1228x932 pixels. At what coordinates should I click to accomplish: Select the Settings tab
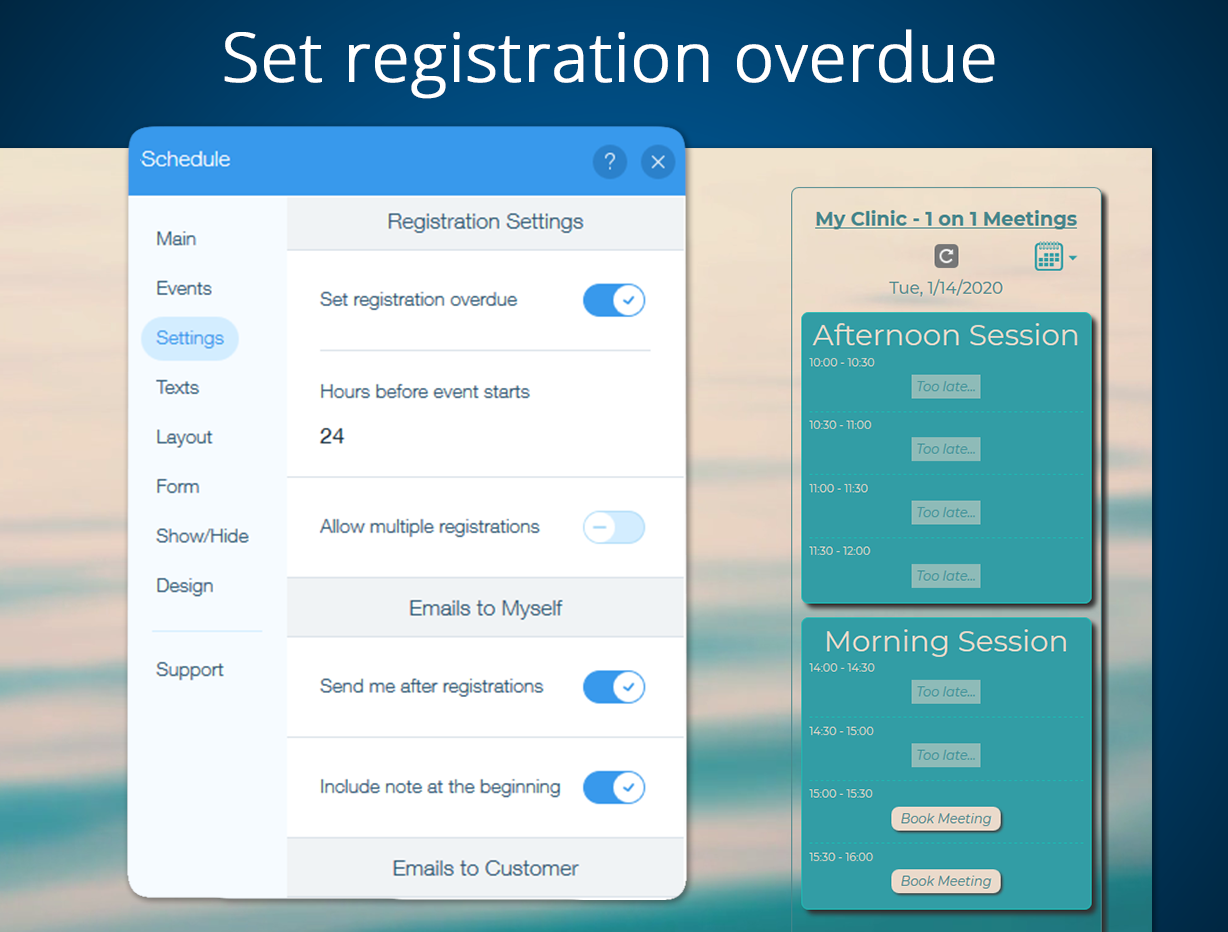tap(190, 338)
